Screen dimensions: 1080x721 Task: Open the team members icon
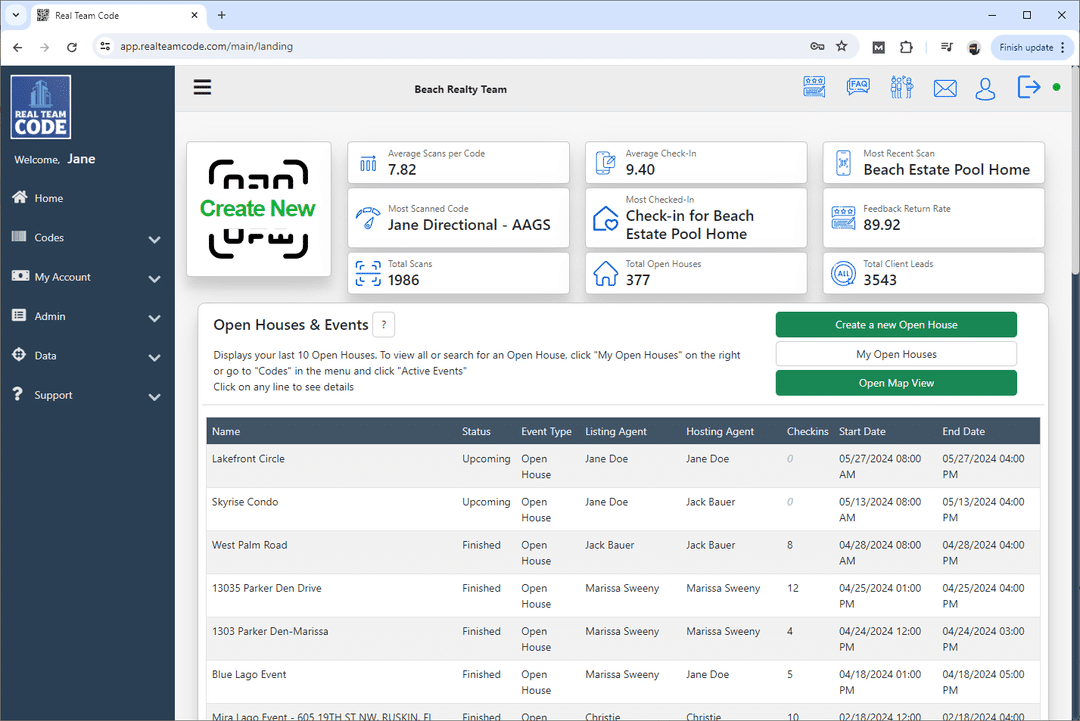(x=901, y=86)
